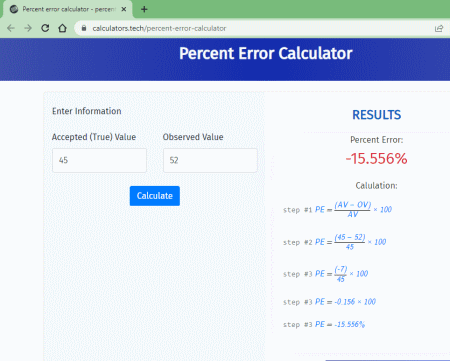Screen dimensions: 450x361
Task: Click the step formula showing (-7)/45
Action: click(x=325, y=274)
